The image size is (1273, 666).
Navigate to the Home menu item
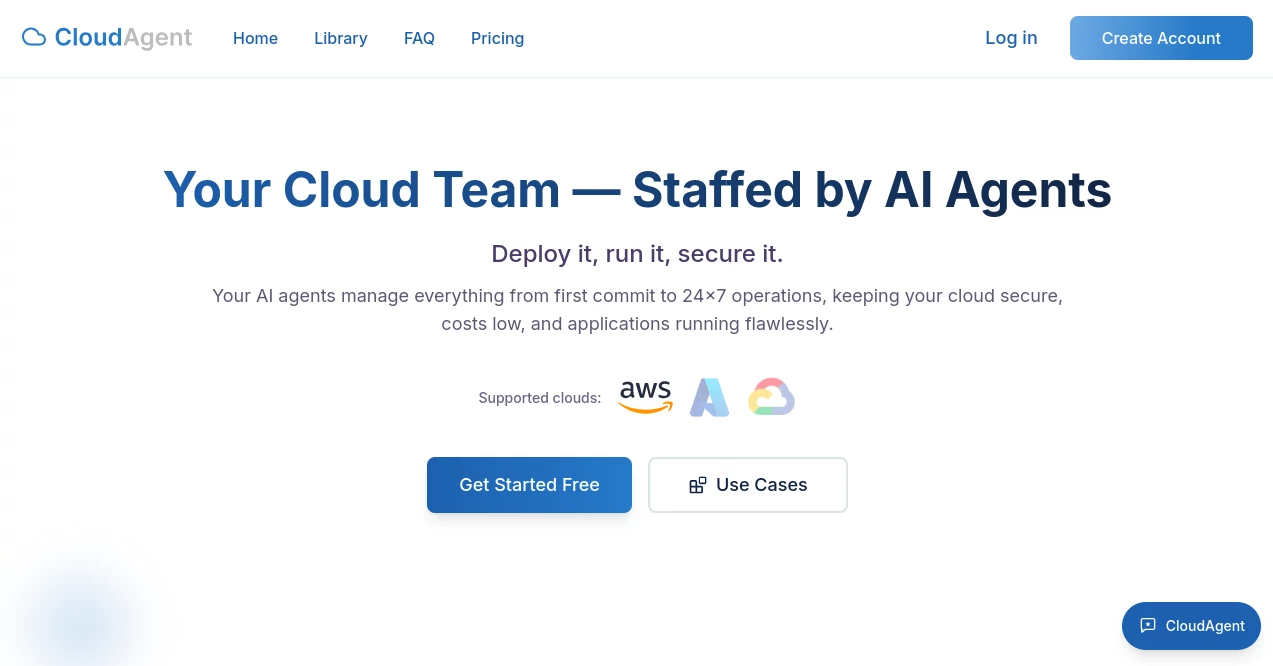(255, 38)
